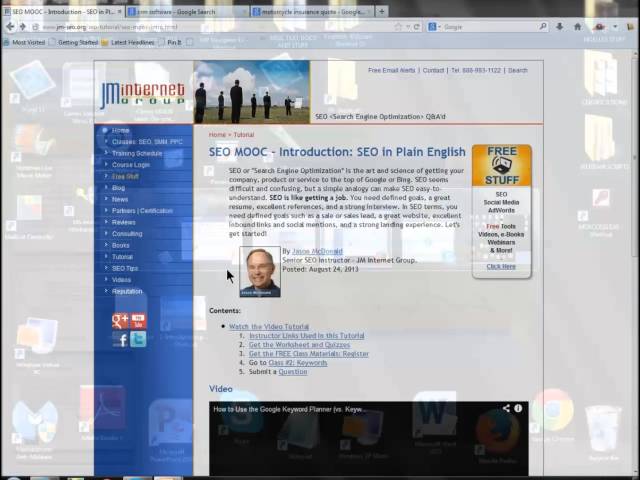The height and width of the screenshot is (480, 640).
Task: Click the FREE STUFF banner image
Action: (502, 165)
